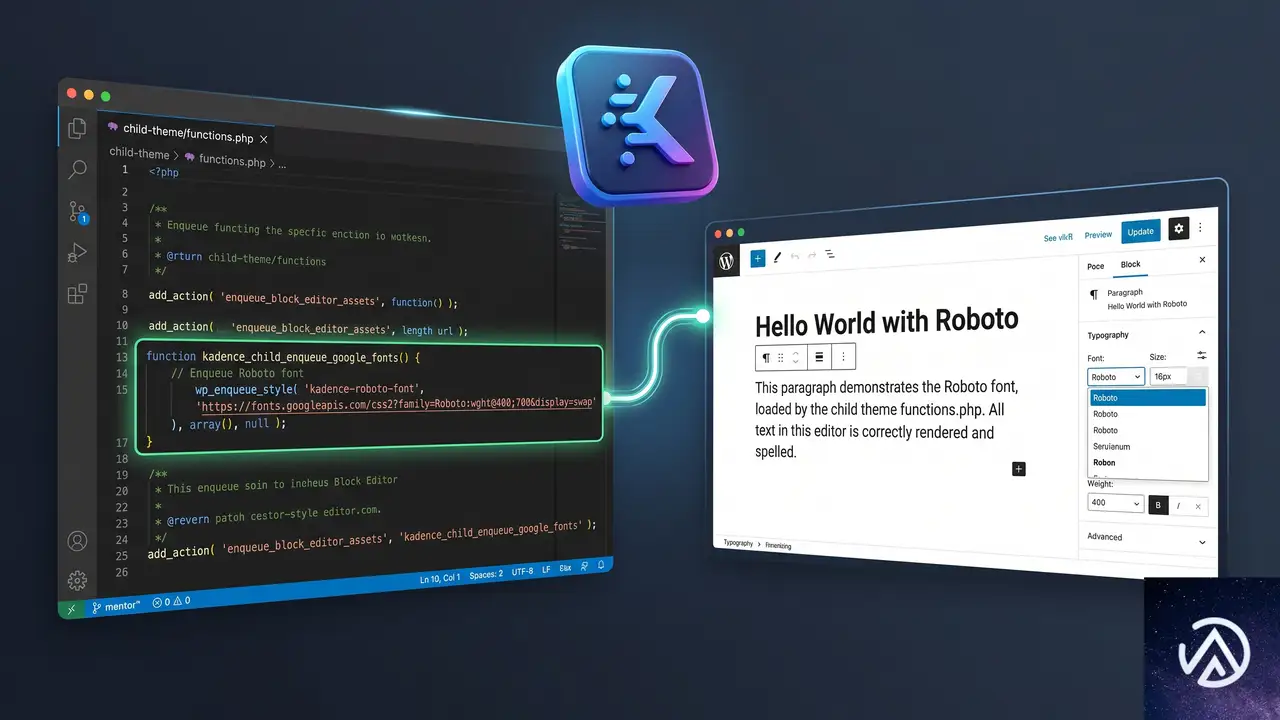Viewport: 1280px width, 720px height.
Task: Click the X button beside italic
Action: 1198,507
